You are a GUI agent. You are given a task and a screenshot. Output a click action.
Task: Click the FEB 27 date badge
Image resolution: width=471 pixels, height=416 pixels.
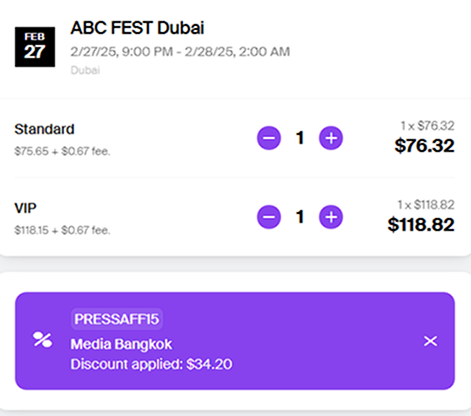[x=35, y=47]
